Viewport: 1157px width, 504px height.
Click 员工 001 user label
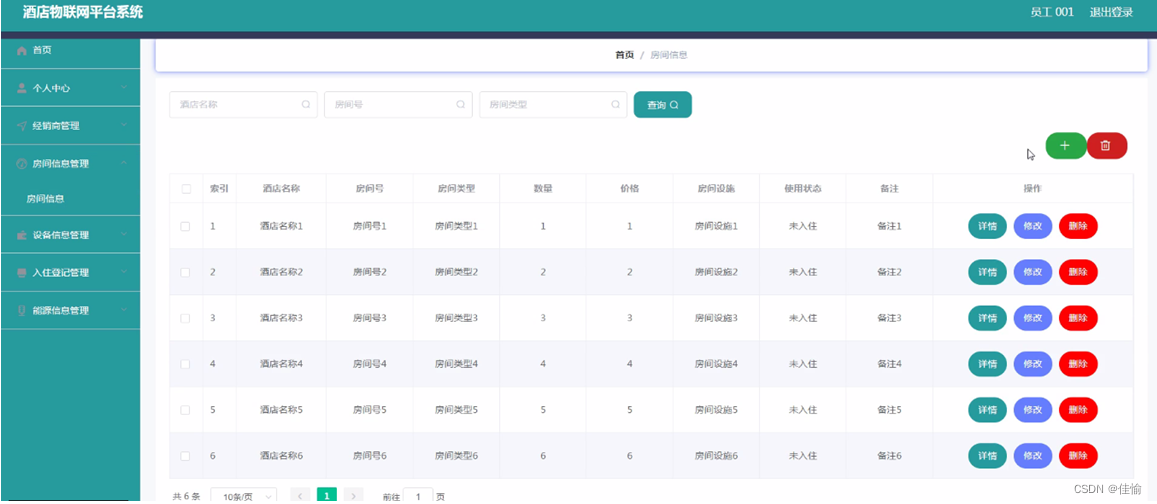[1052, 13]
